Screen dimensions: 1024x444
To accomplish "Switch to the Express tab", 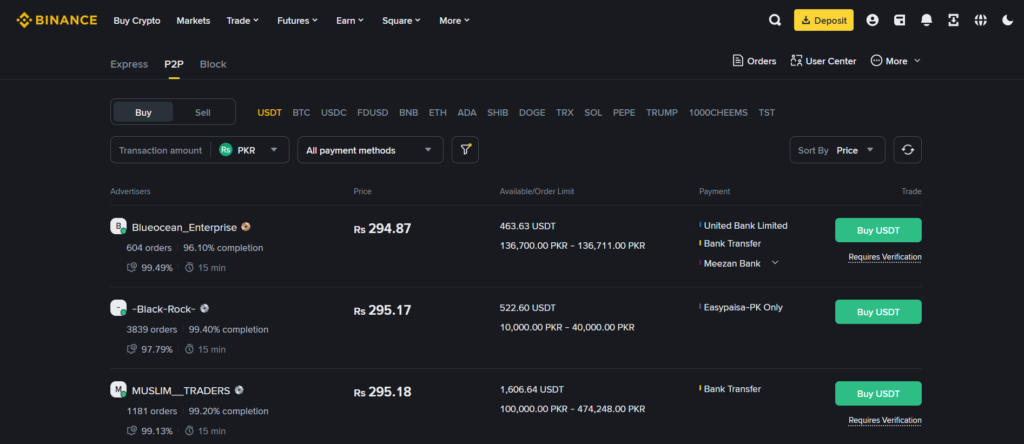I will [129, 64].
